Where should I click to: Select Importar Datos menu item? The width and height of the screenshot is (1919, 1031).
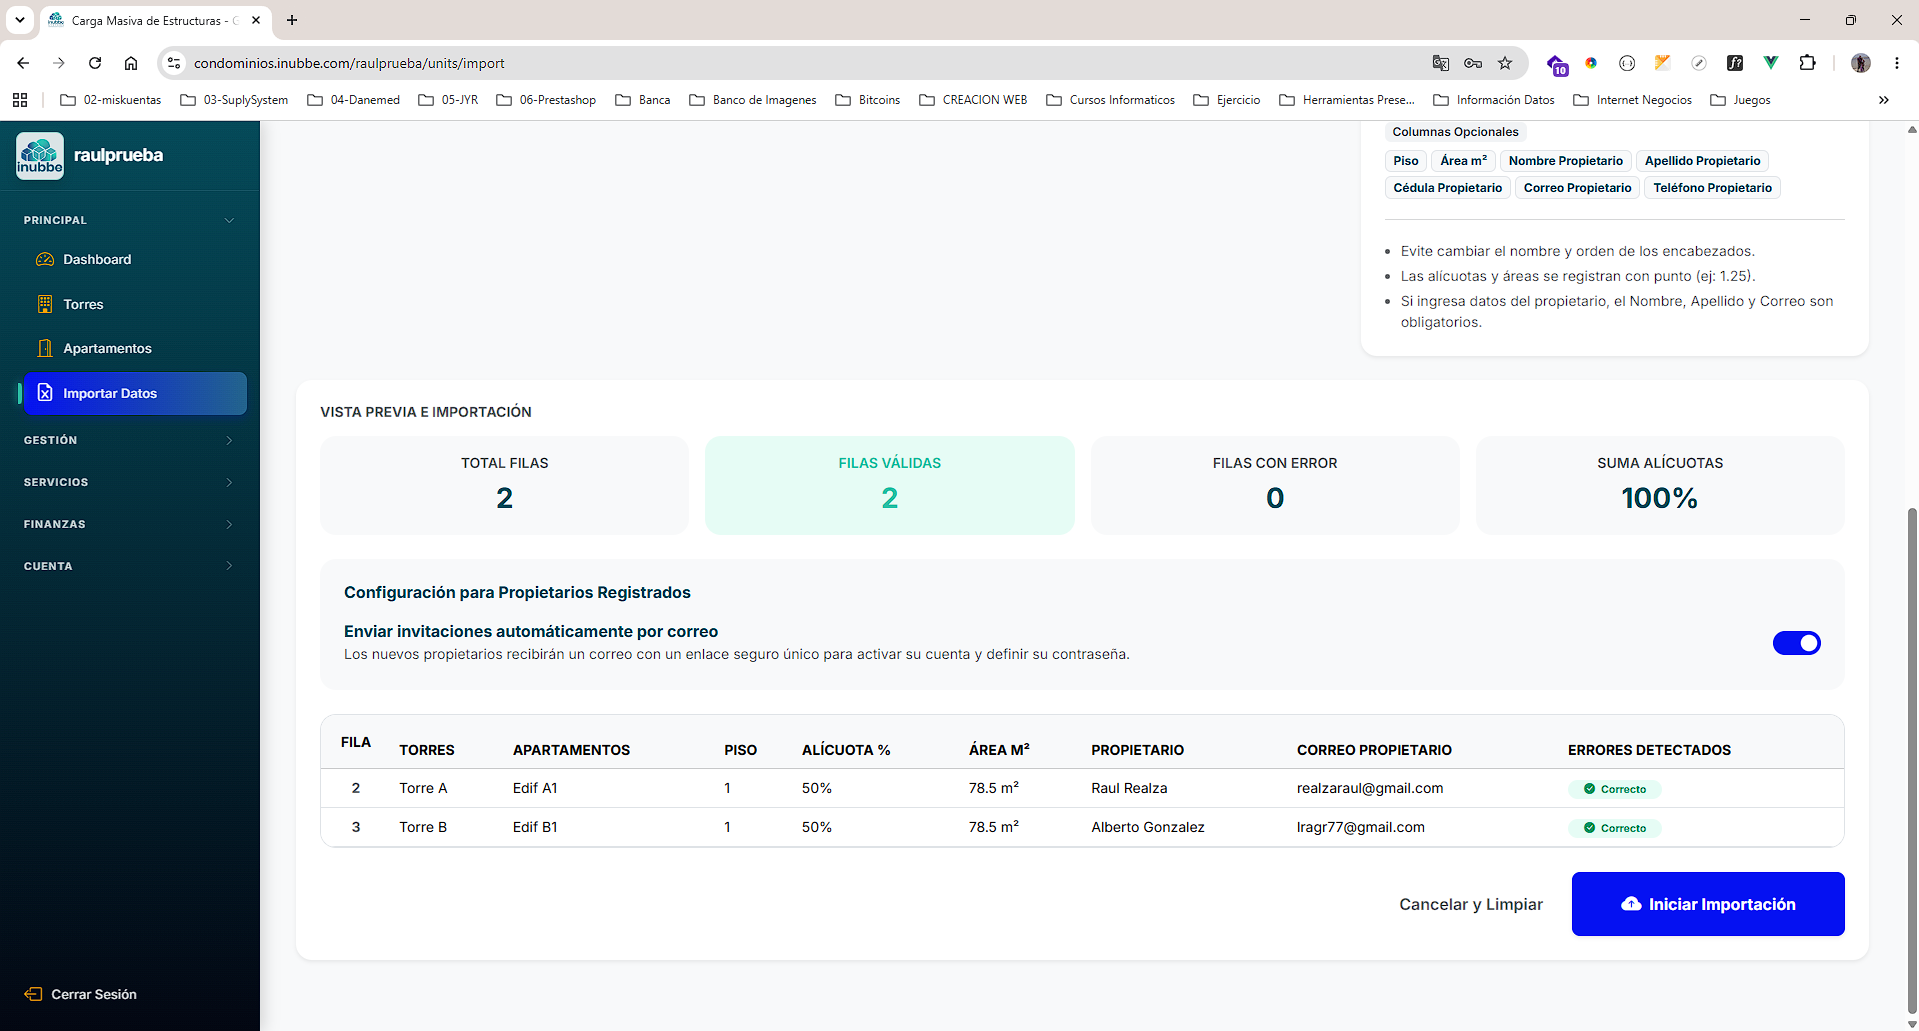coord(135,393)
